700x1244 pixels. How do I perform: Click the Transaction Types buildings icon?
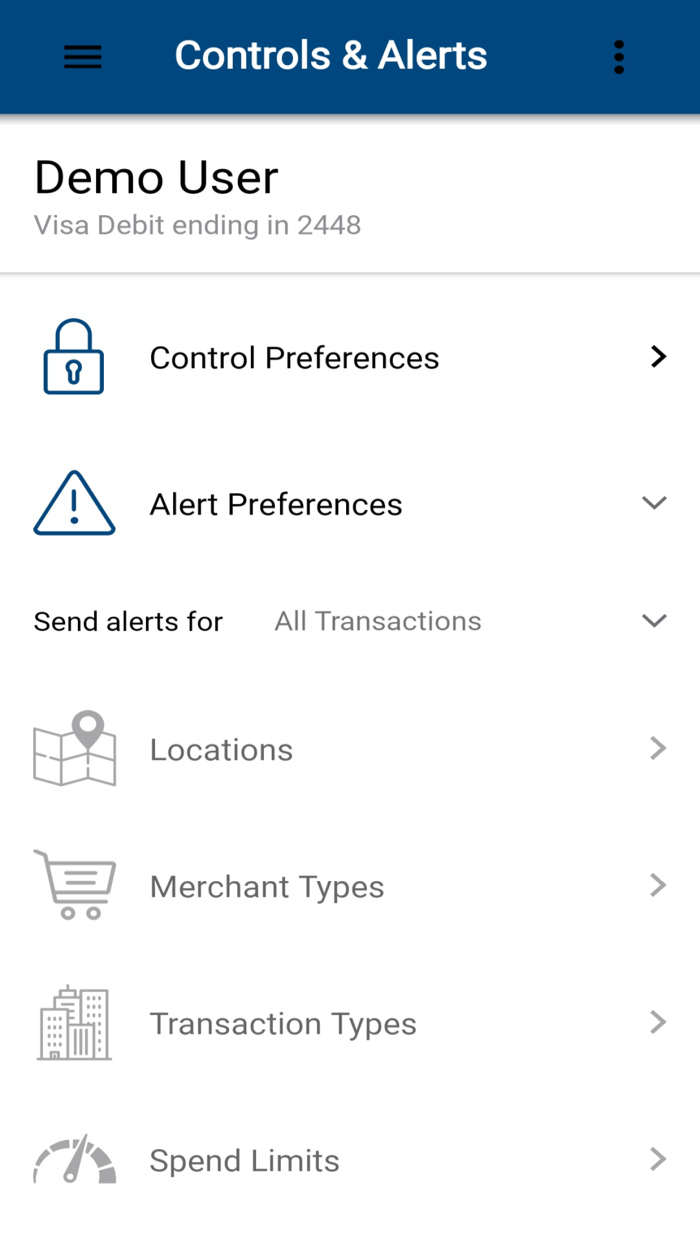tap(74, 1022)
